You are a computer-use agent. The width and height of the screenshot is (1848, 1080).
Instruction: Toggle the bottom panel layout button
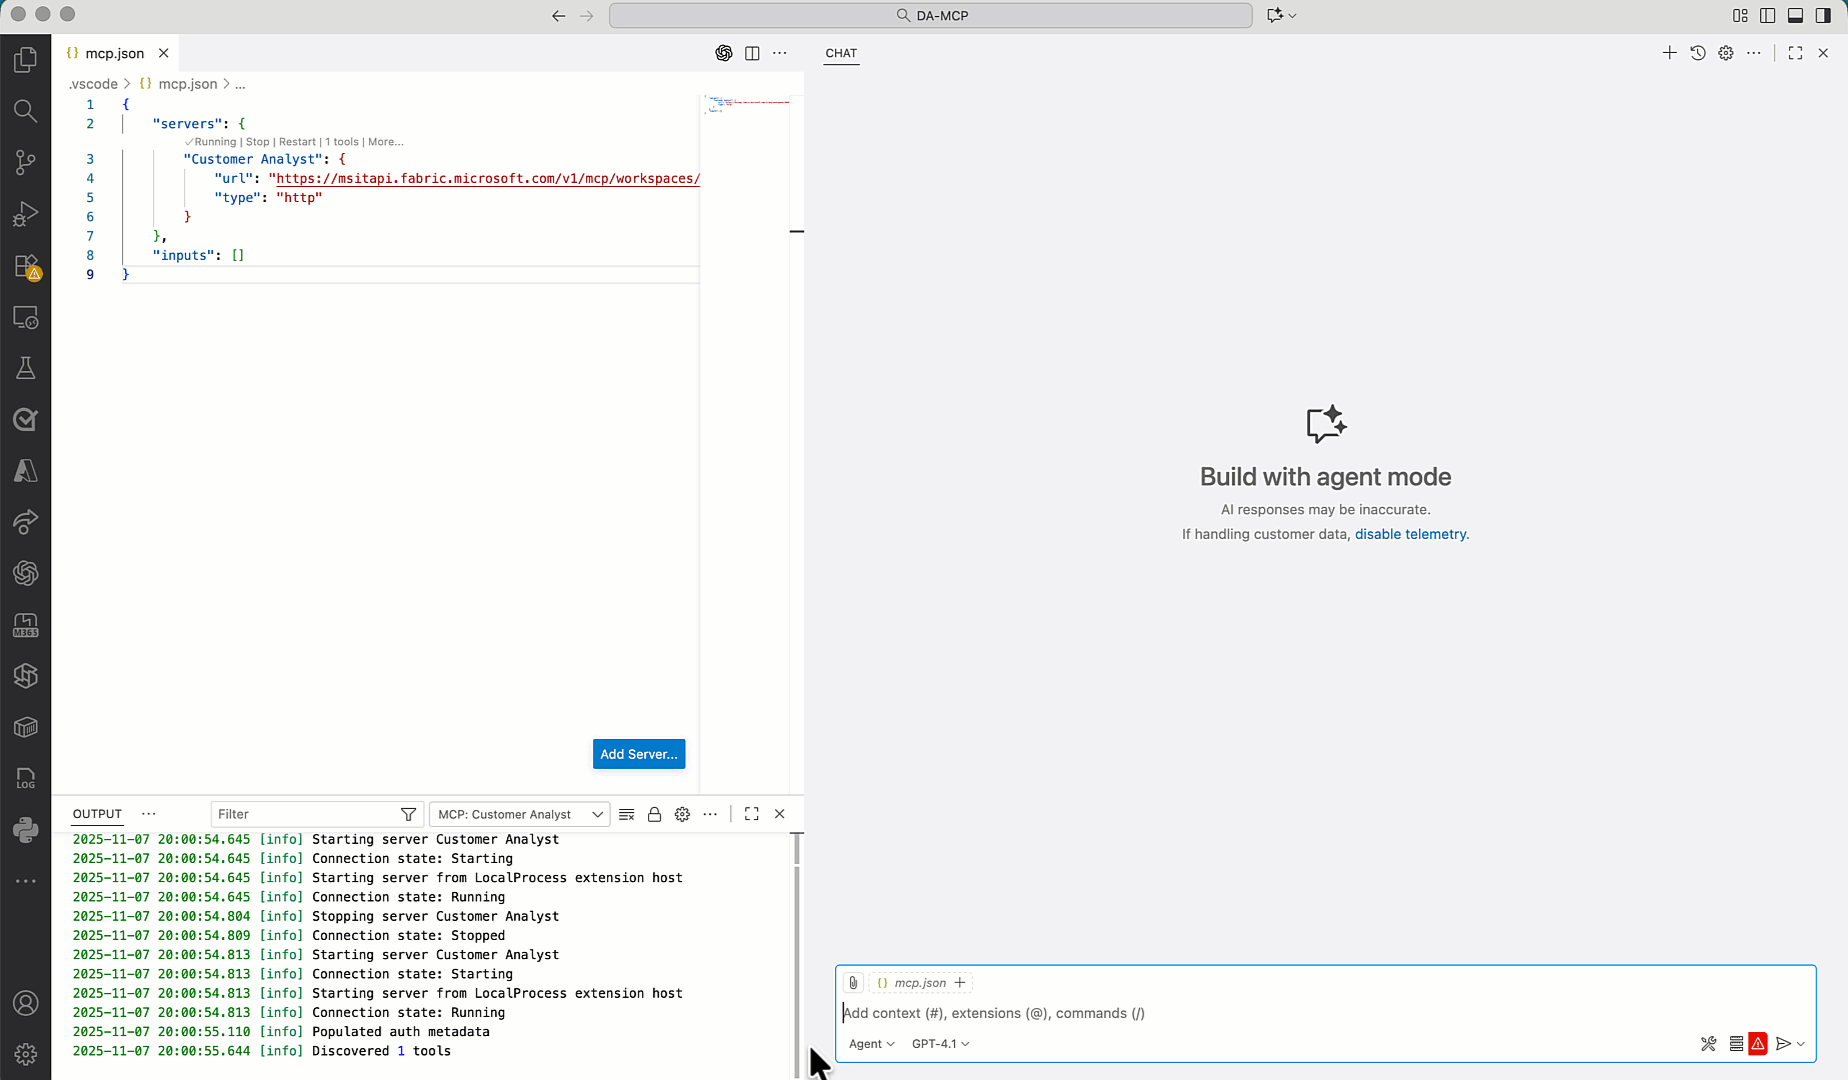point(1795,15)
